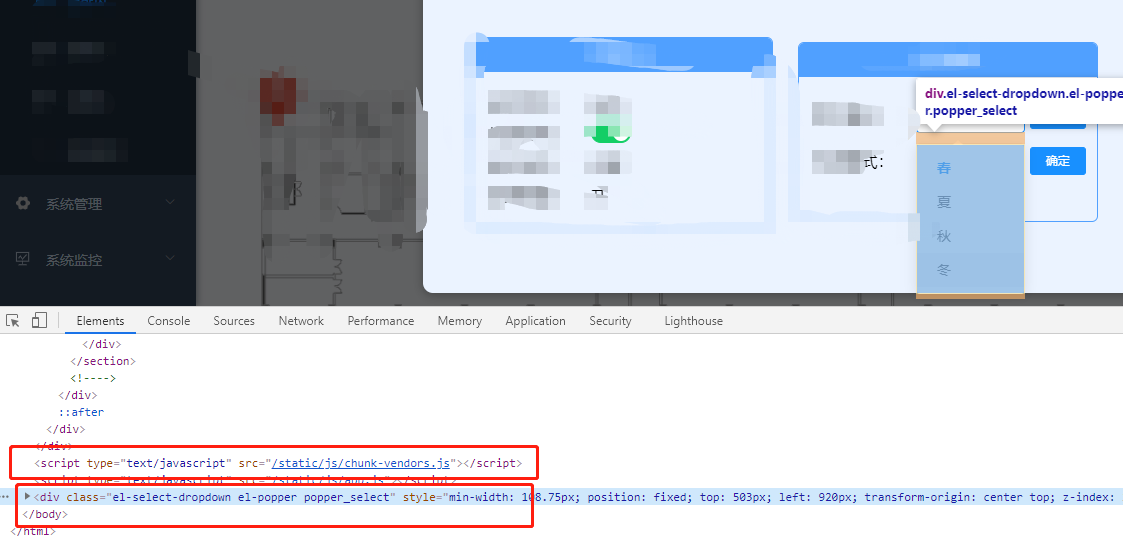Open the Lighthouse tab

tap(694, 321)
